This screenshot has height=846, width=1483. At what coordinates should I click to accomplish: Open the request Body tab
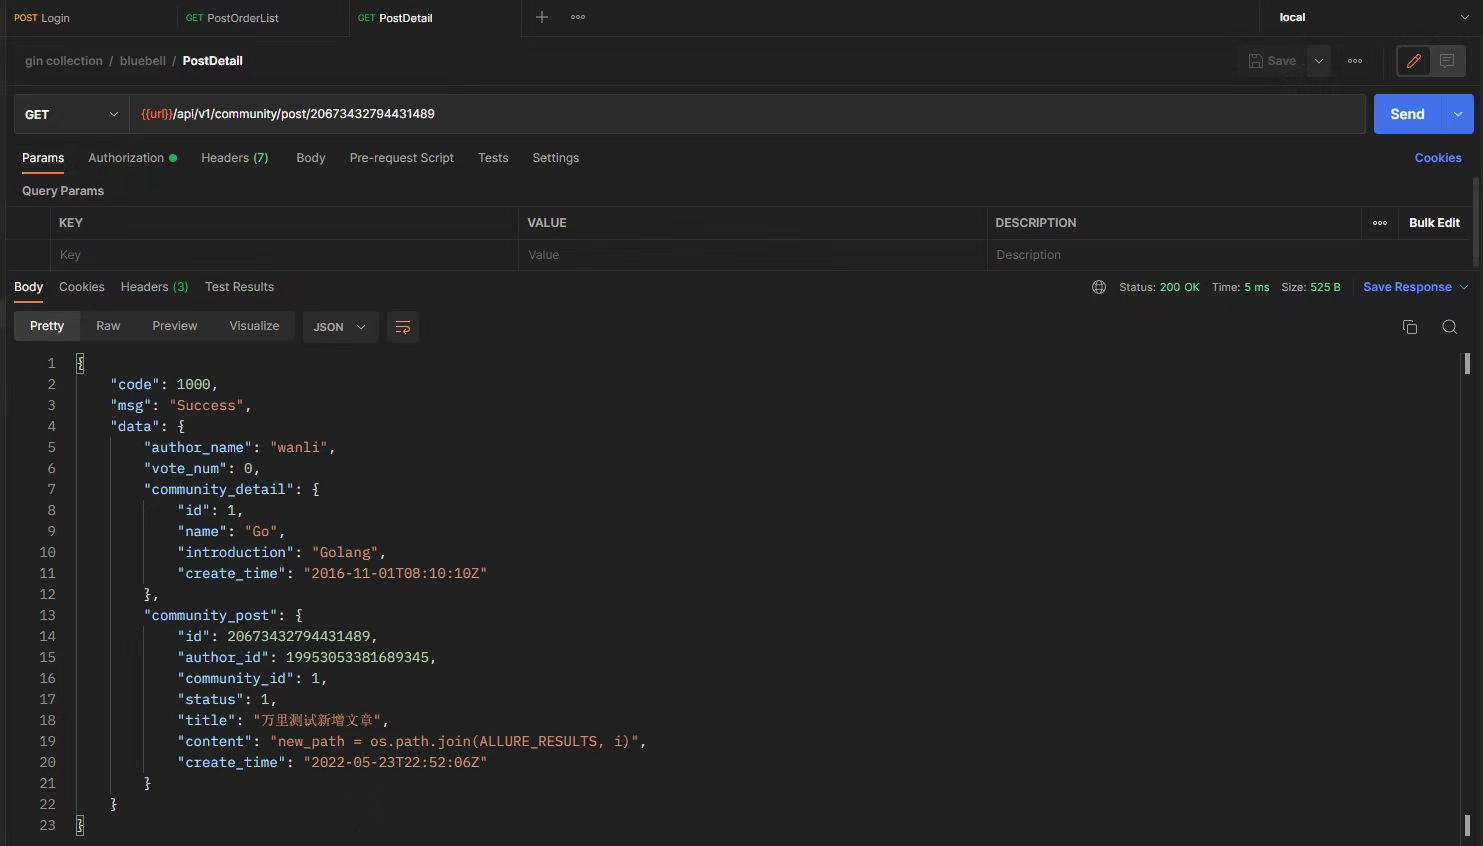pyautogui.click(x=311, y=158)
